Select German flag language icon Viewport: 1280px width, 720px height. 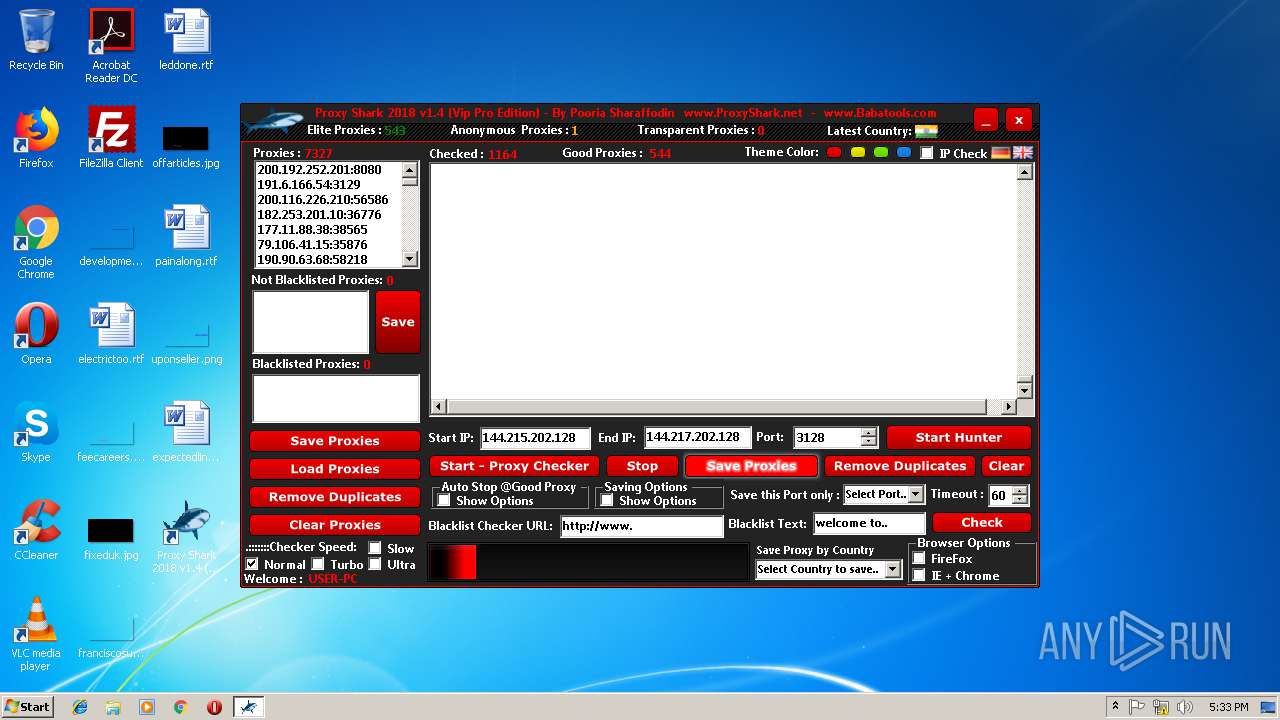(1001, 153)
